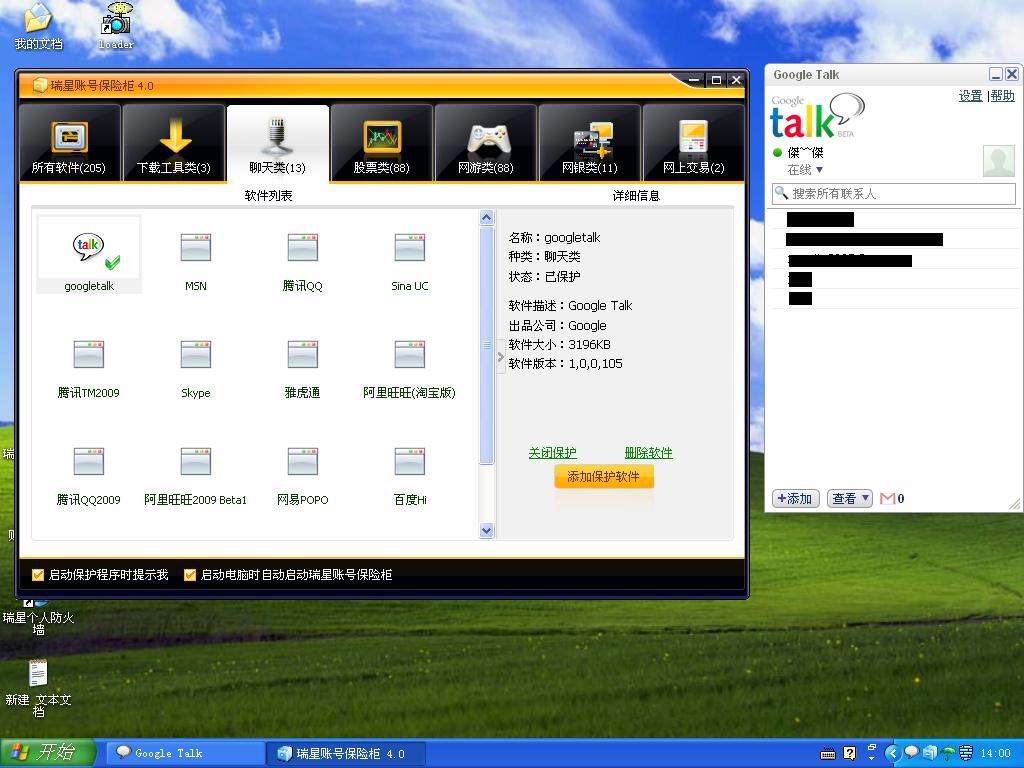This screenshot has width=1024, height=768.
Task: Toggle 启动电脑时自动启动瑞星账号保险柜 checkbox
Action: tap(190, 575)
